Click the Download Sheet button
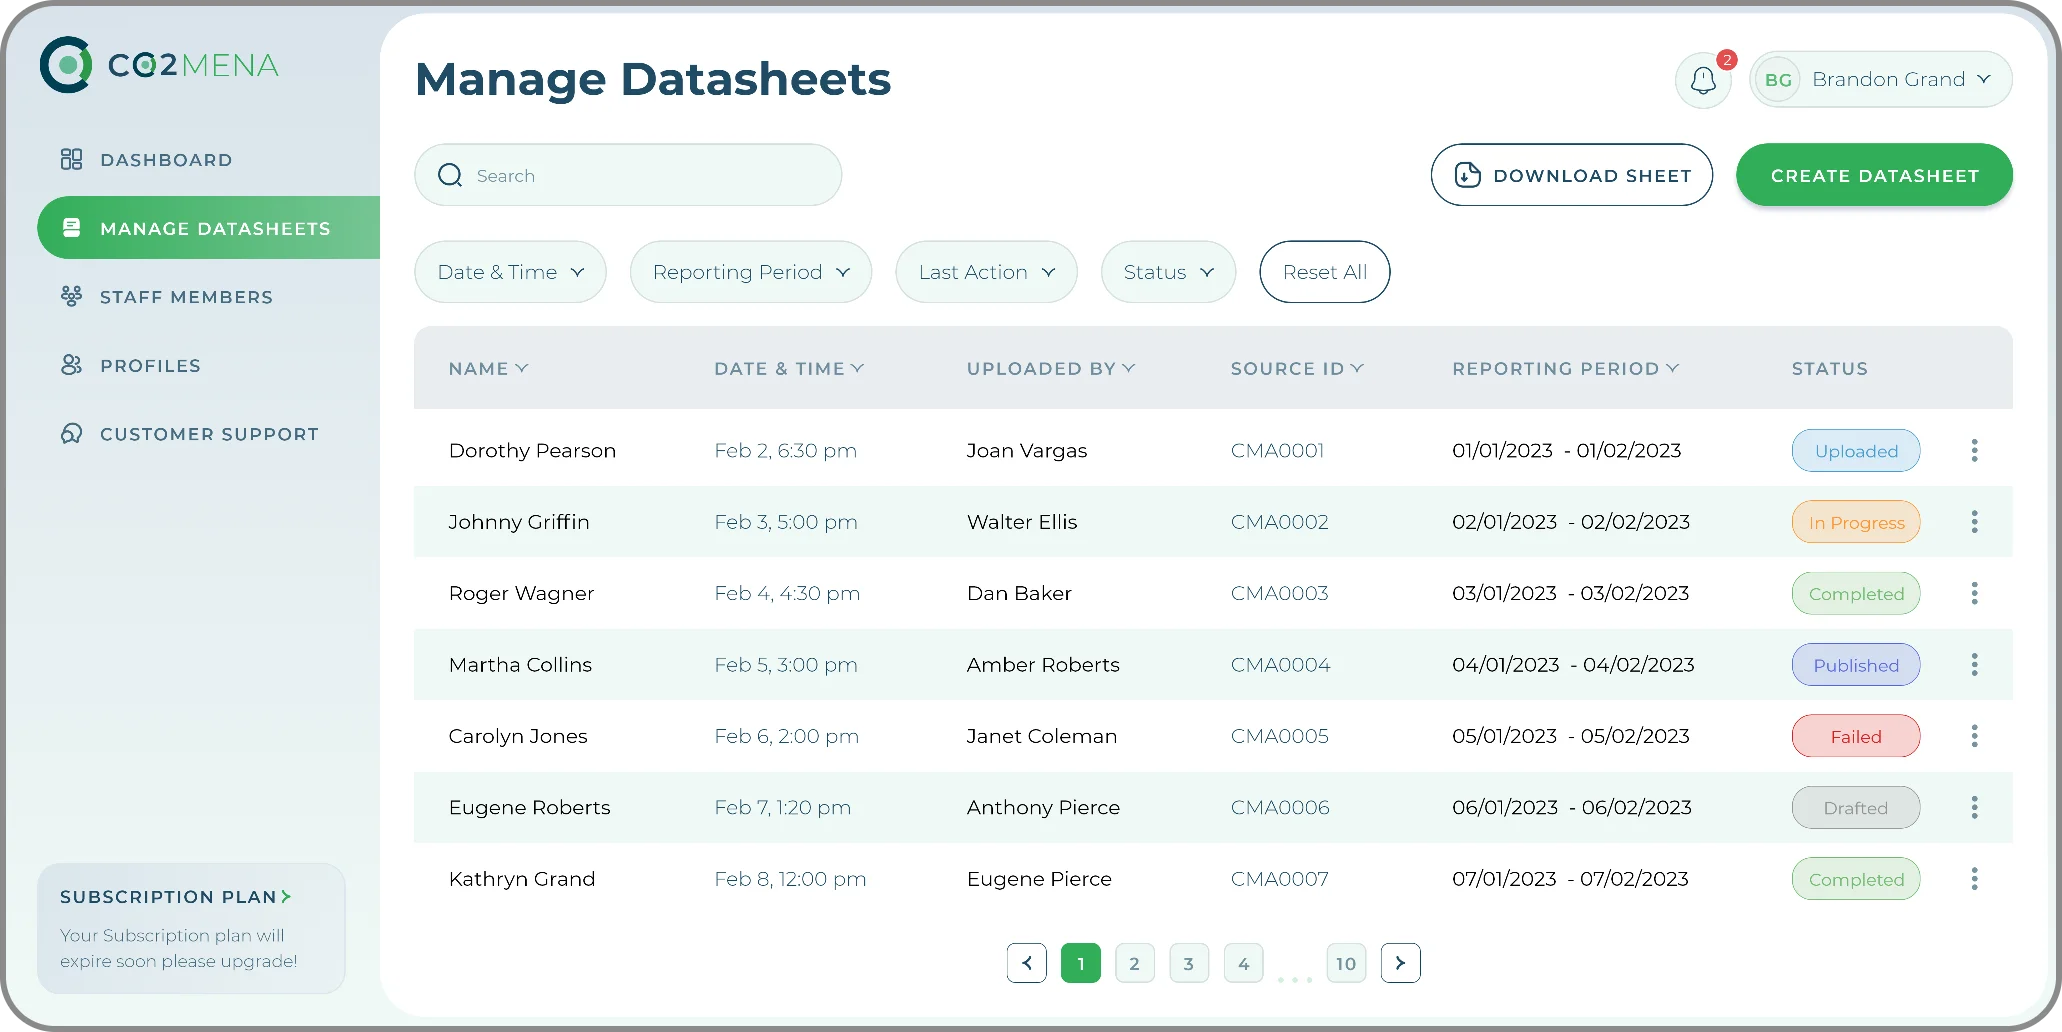The height and width of the screenshot is (1032, 2062). [x=1571, y=174]
